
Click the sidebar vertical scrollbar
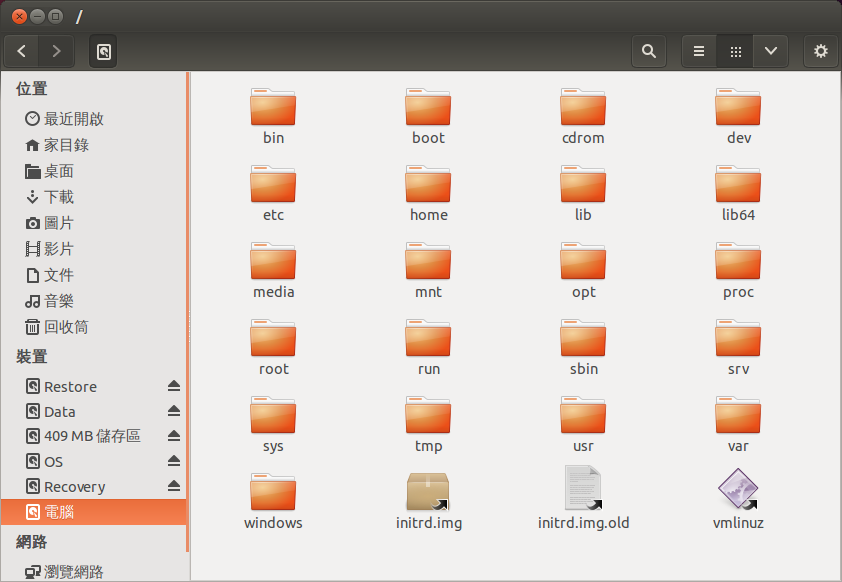(x=187, y=311)
